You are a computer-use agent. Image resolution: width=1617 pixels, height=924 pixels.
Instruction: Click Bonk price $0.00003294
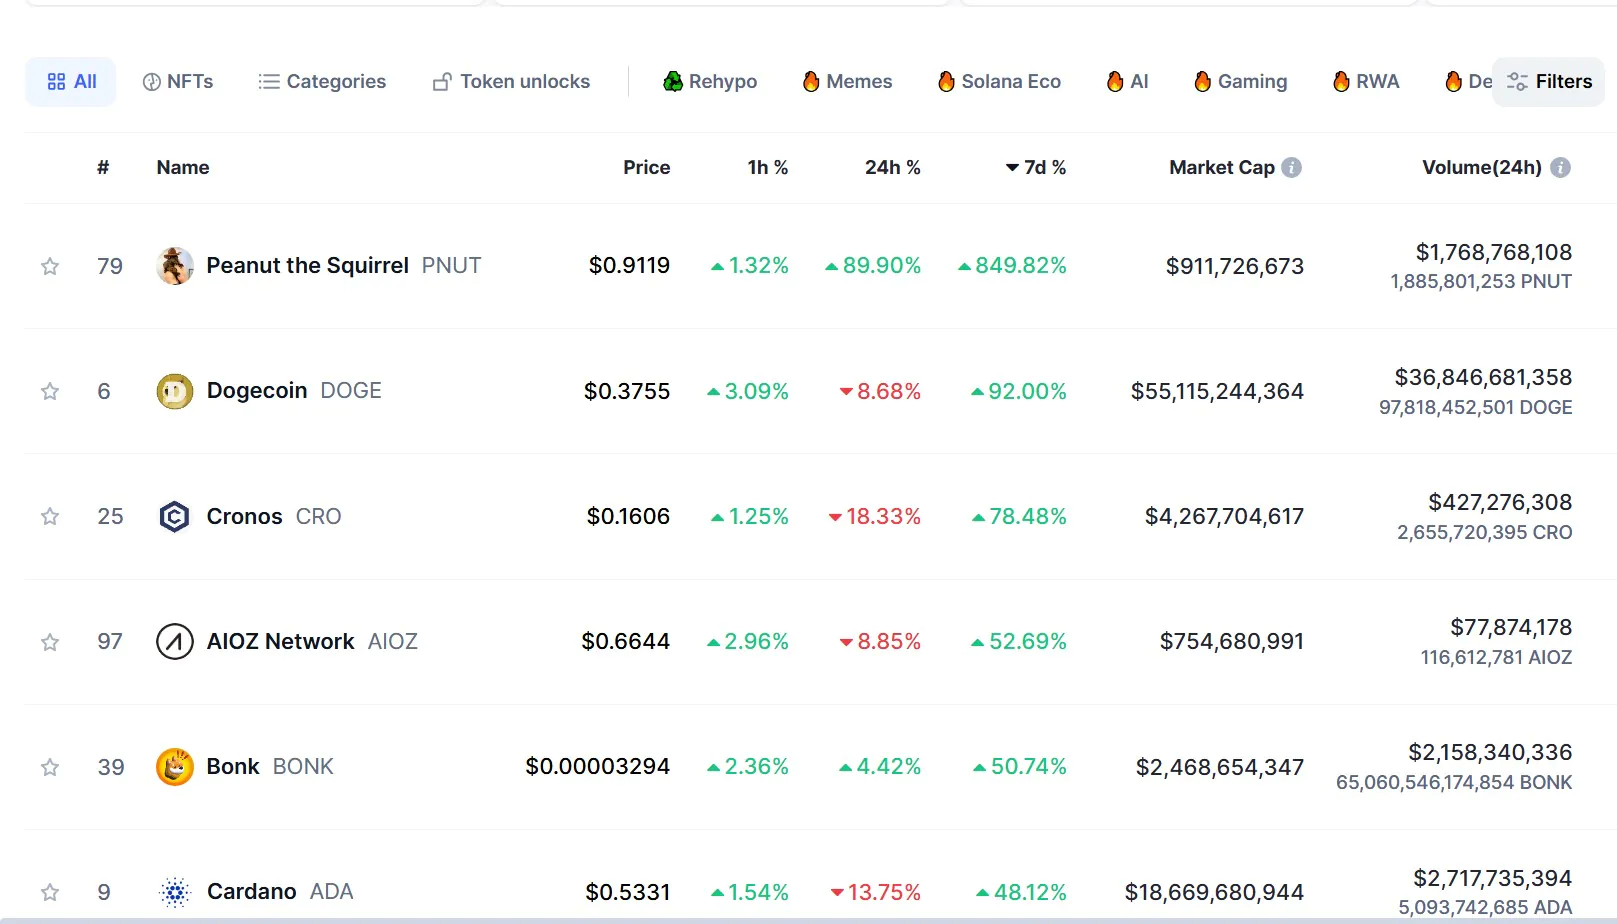tap(598, 767)
